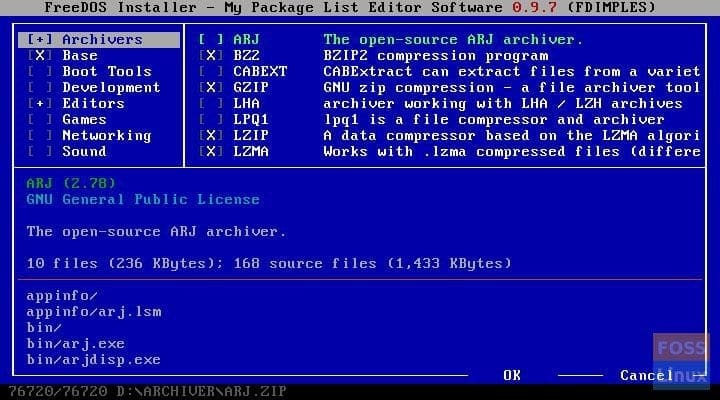Uncheck the Base group checkbox
The height and width of the screenshot is (400, 720).
pyautogui.click(x=40, y=56)
